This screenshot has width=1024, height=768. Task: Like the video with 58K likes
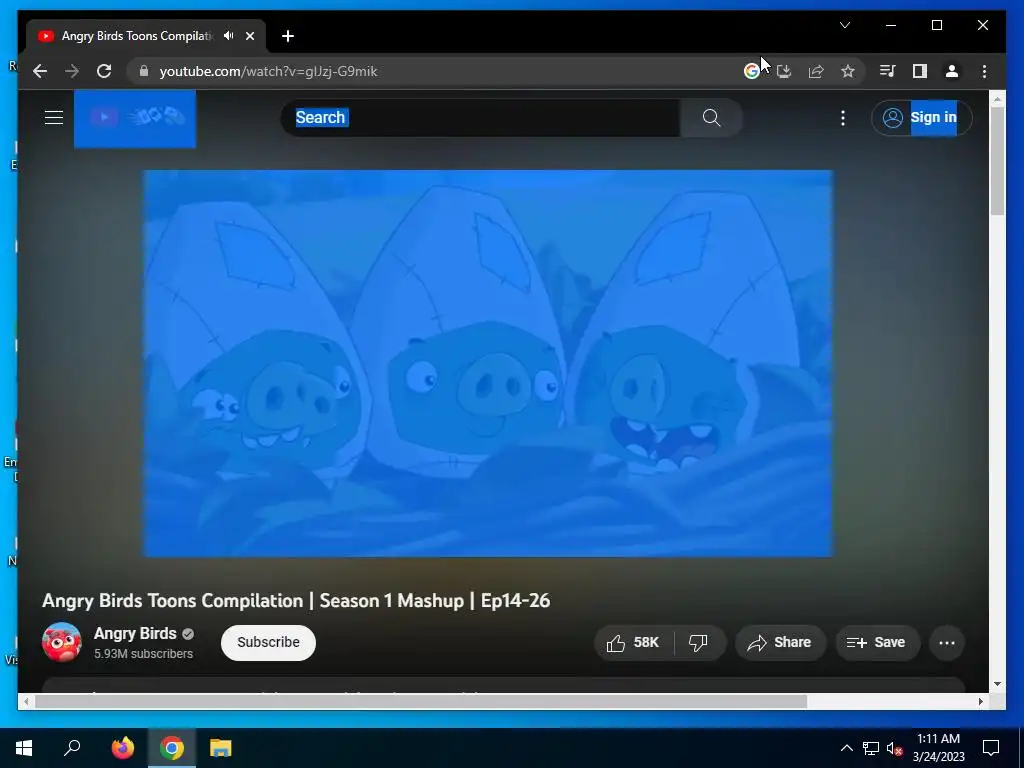[633, 643]
